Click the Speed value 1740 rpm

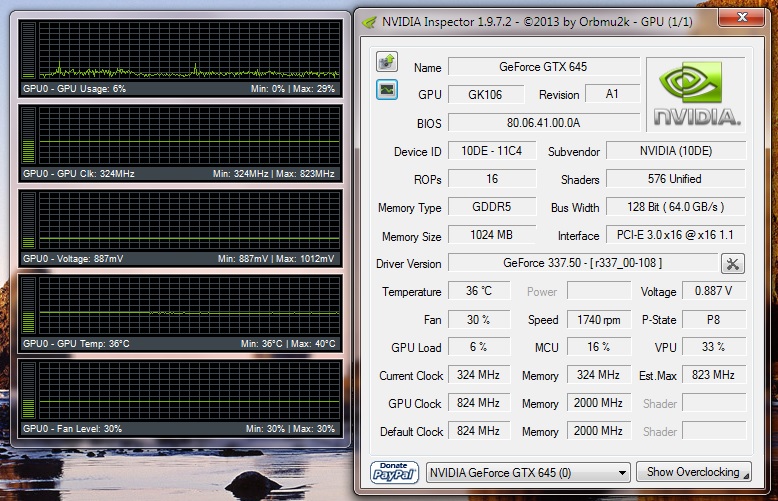[x=599, y=320]
